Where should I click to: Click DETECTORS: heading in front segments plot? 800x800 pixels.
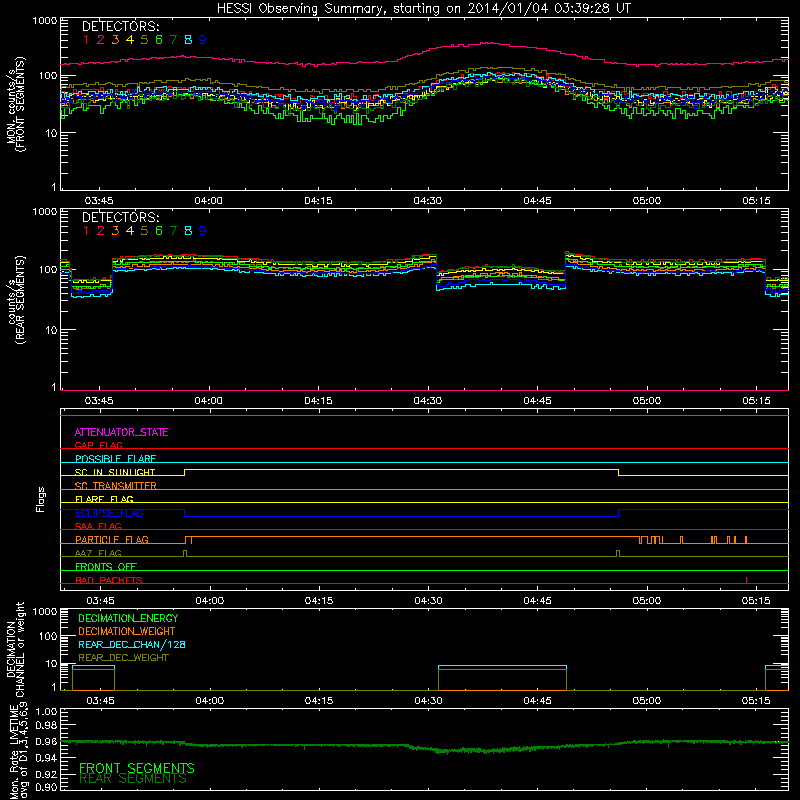[121, 26]
